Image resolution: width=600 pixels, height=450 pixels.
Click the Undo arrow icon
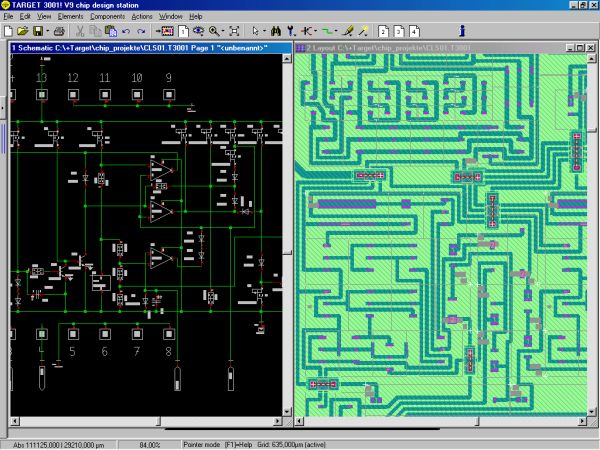pos(126,31)
